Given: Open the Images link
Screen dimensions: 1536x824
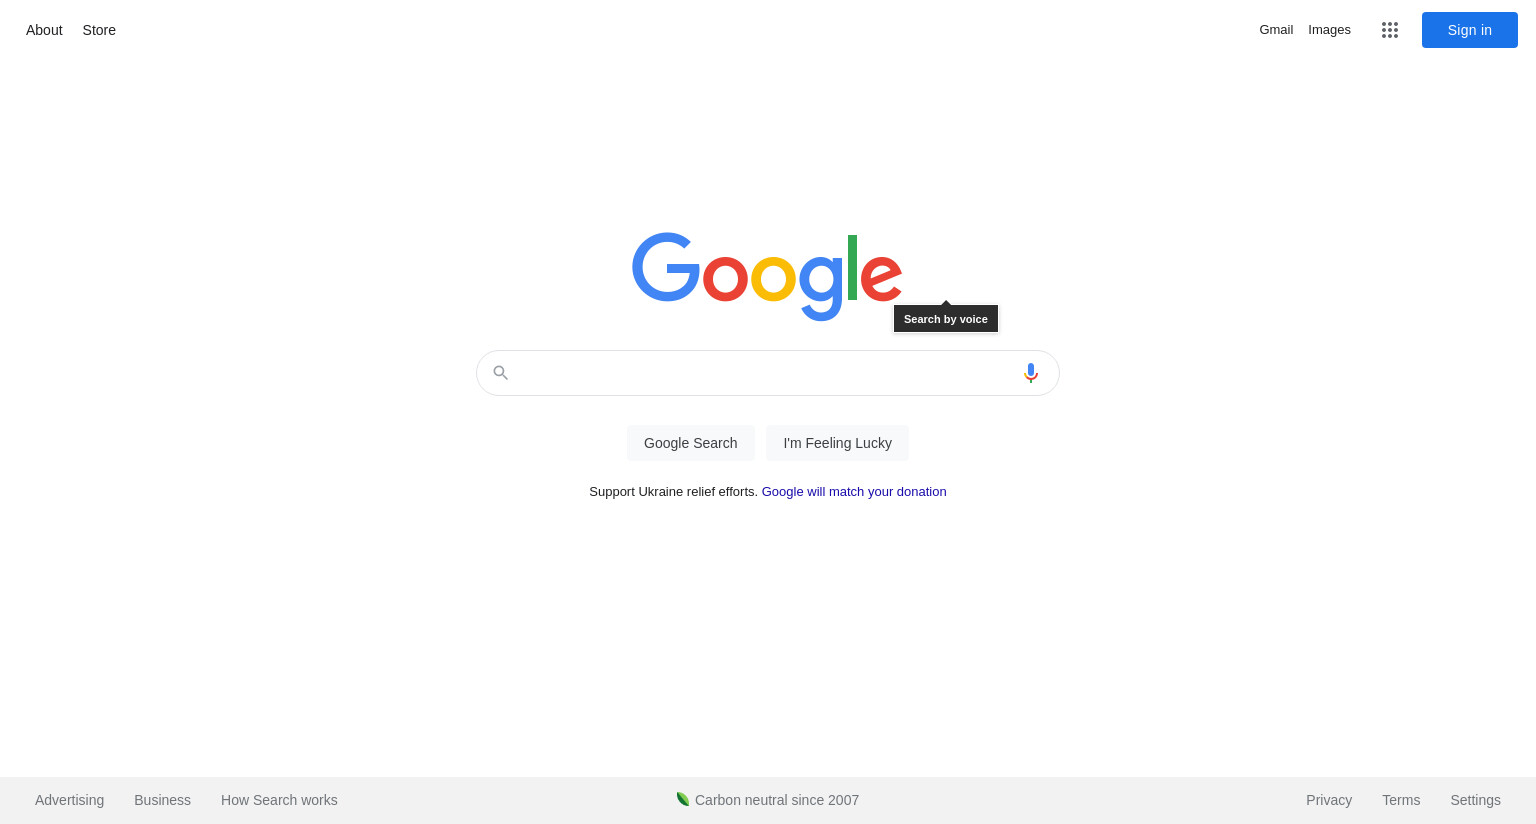Looking at the screenshot, I should click(1330, 30).
